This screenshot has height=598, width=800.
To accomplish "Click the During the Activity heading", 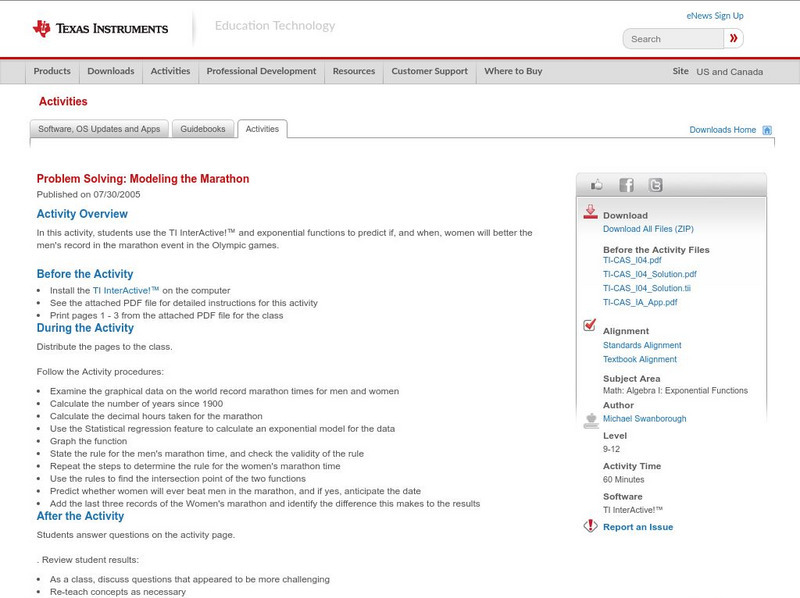I will pos(85,328).
